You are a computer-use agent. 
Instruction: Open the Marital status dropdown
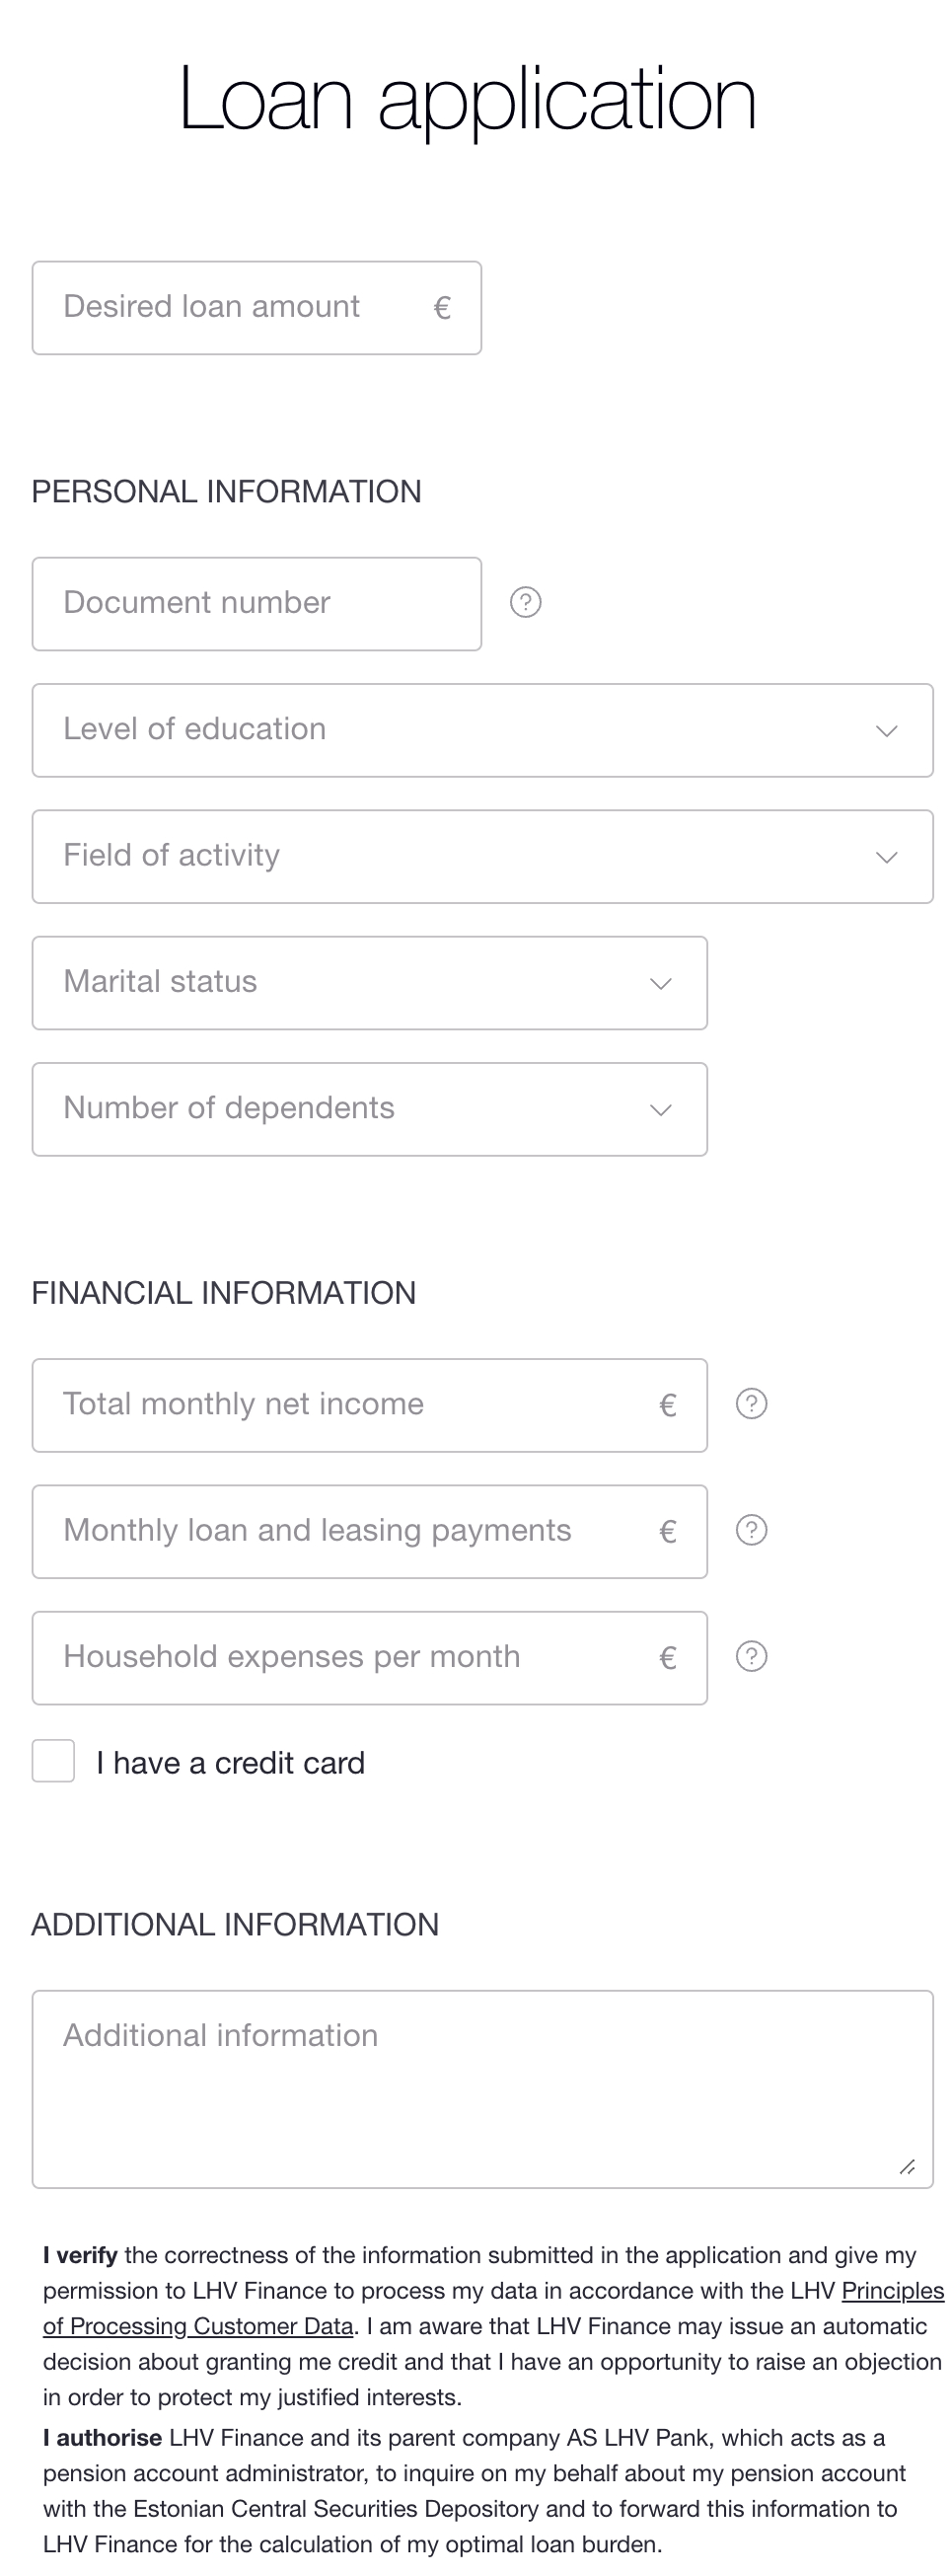click(369, 983)
